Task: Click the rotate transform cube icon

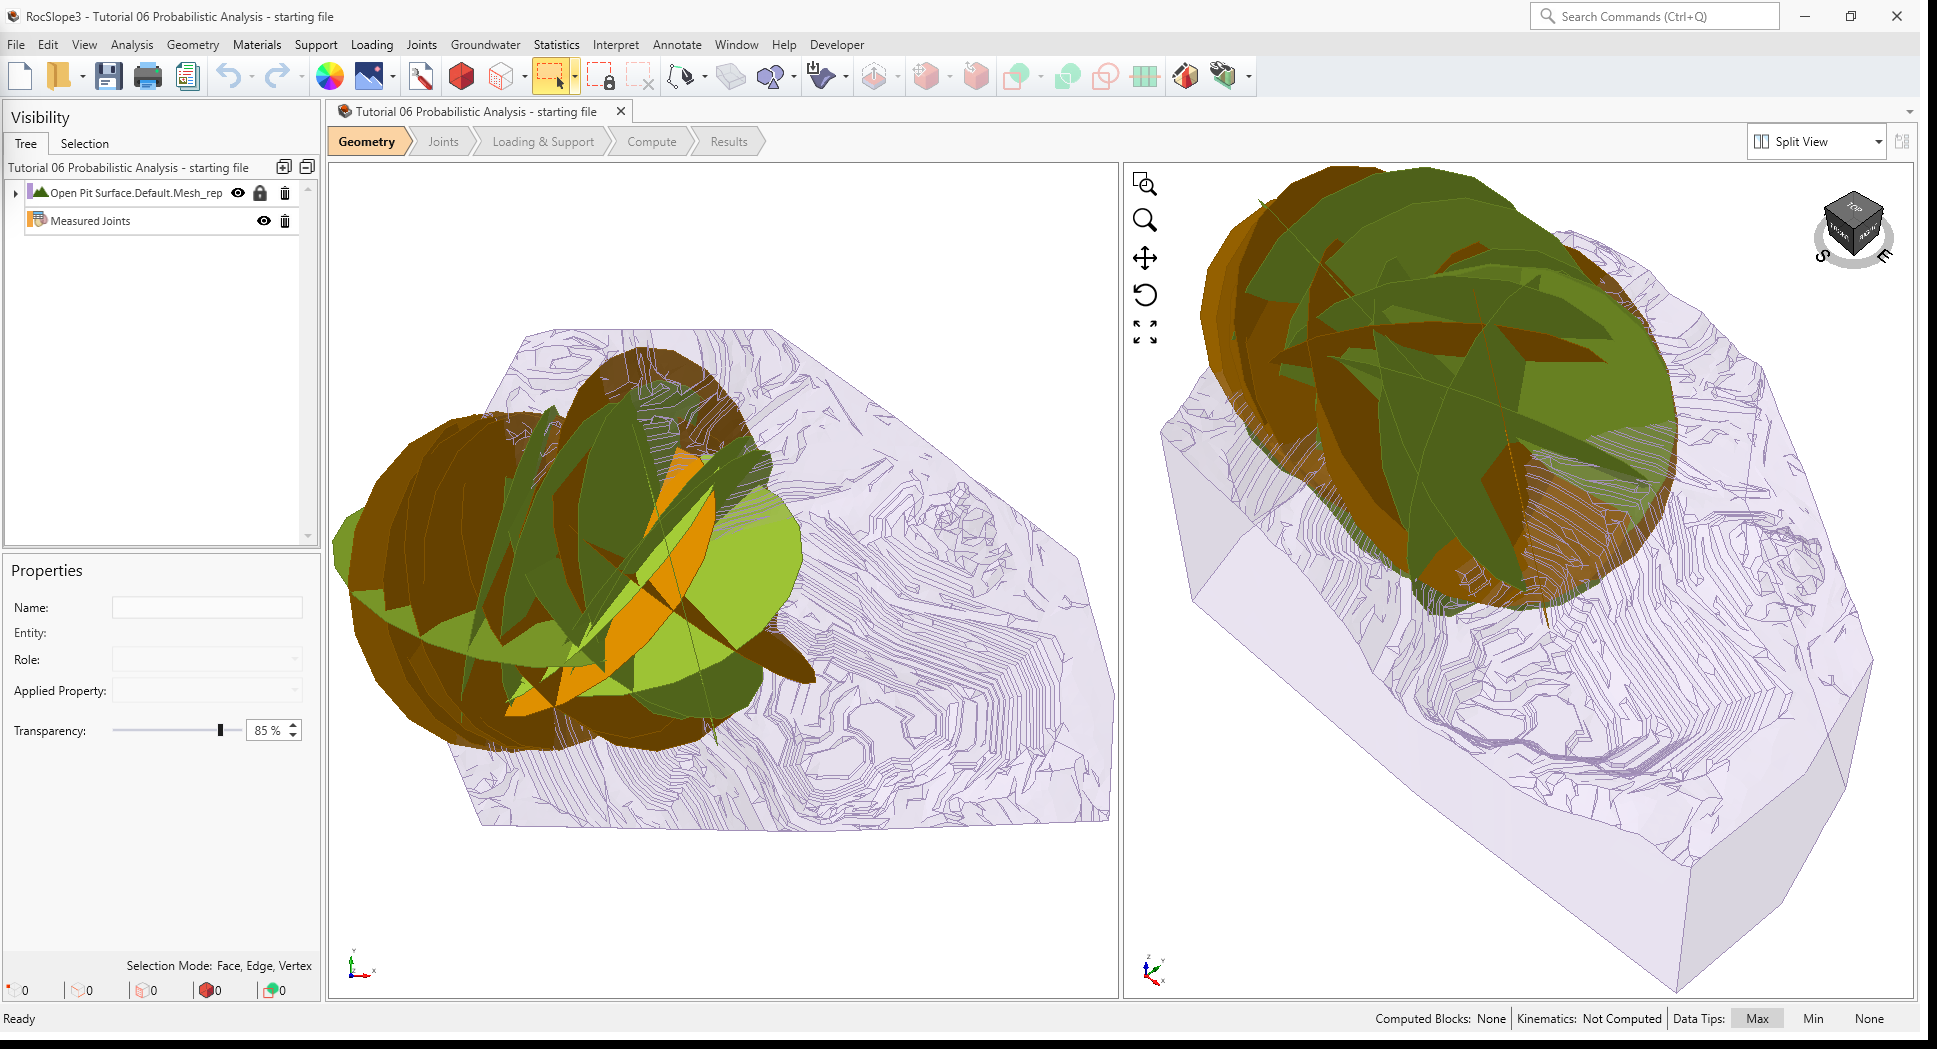Action: [x=976, y=76]
